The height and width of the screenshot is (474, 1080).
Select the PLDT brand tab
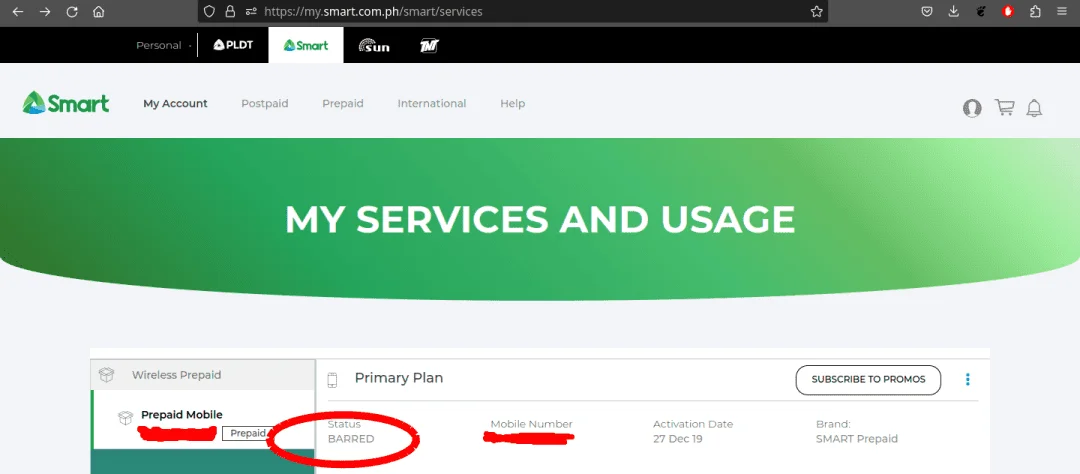(x=233, y=45)
